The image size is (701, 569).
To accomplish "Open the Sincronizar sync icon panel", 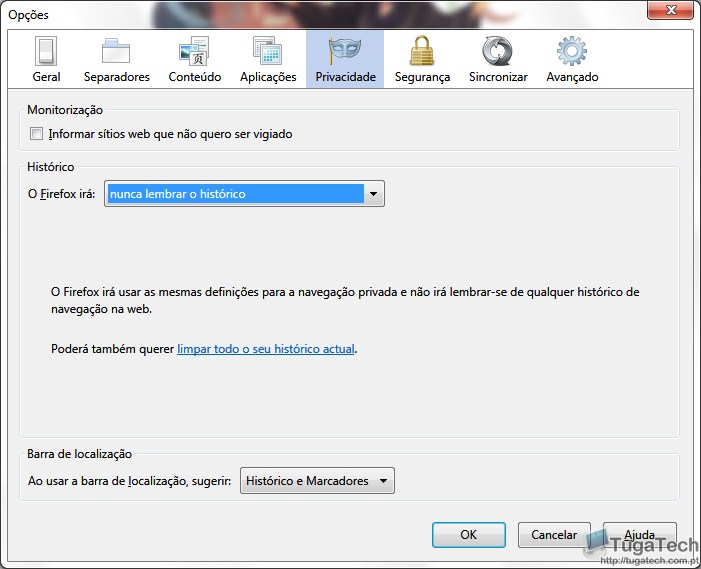I will [x=498, y=59].
